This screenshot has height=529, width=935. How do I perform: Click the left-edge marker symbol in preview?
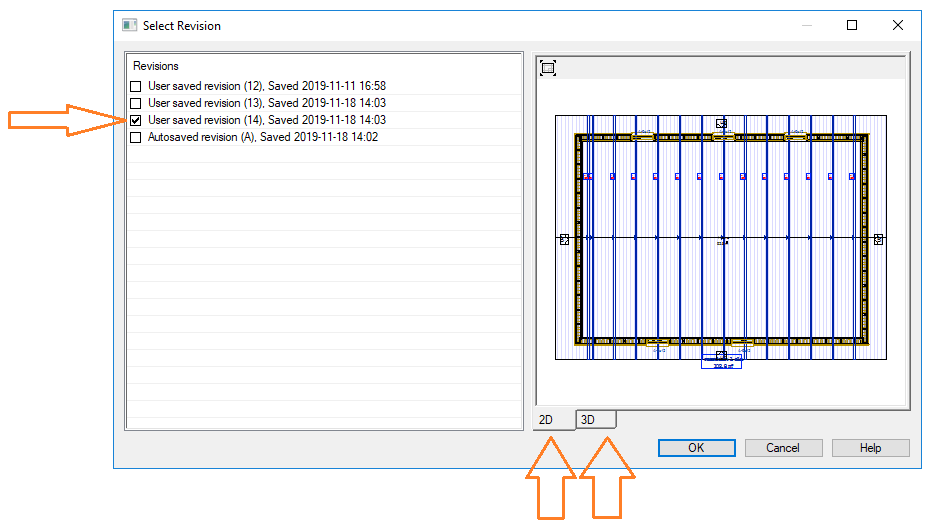[x=564, y=240]
